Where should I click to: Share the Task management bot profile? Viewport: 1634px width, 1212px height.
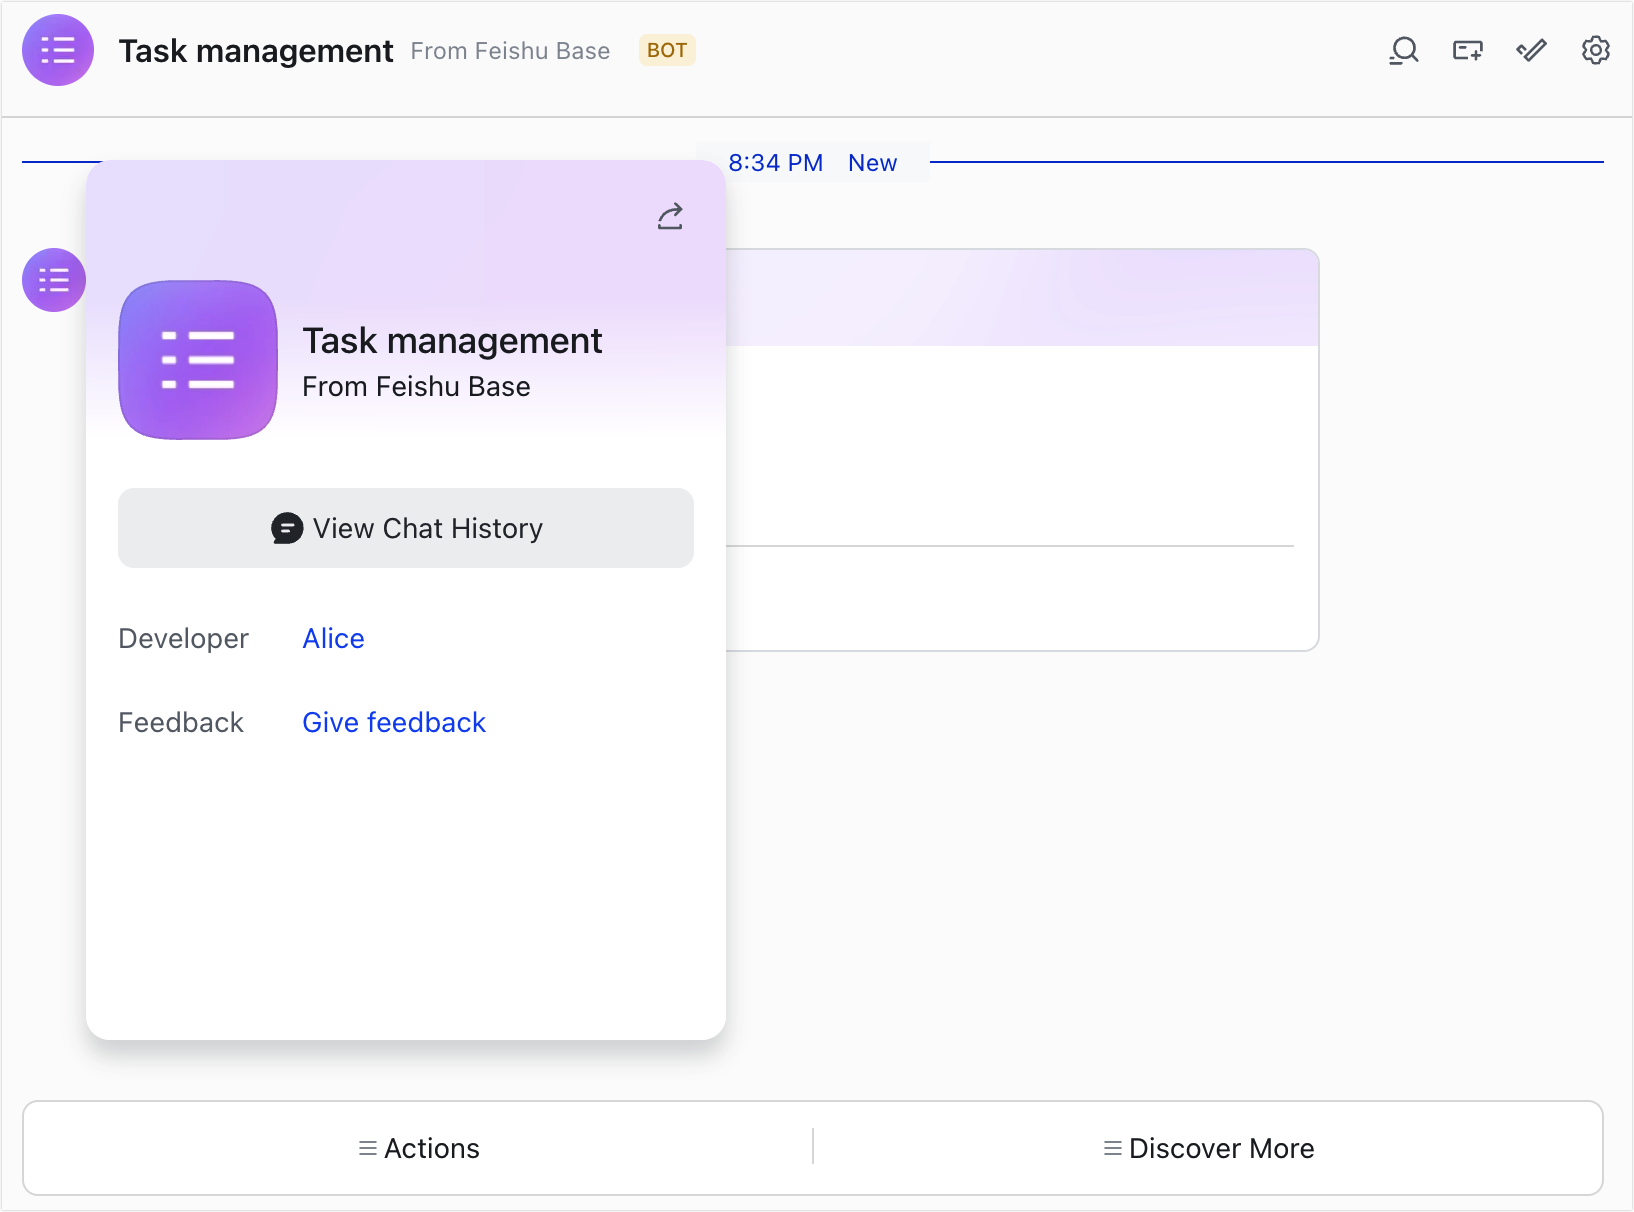(669, 216)
